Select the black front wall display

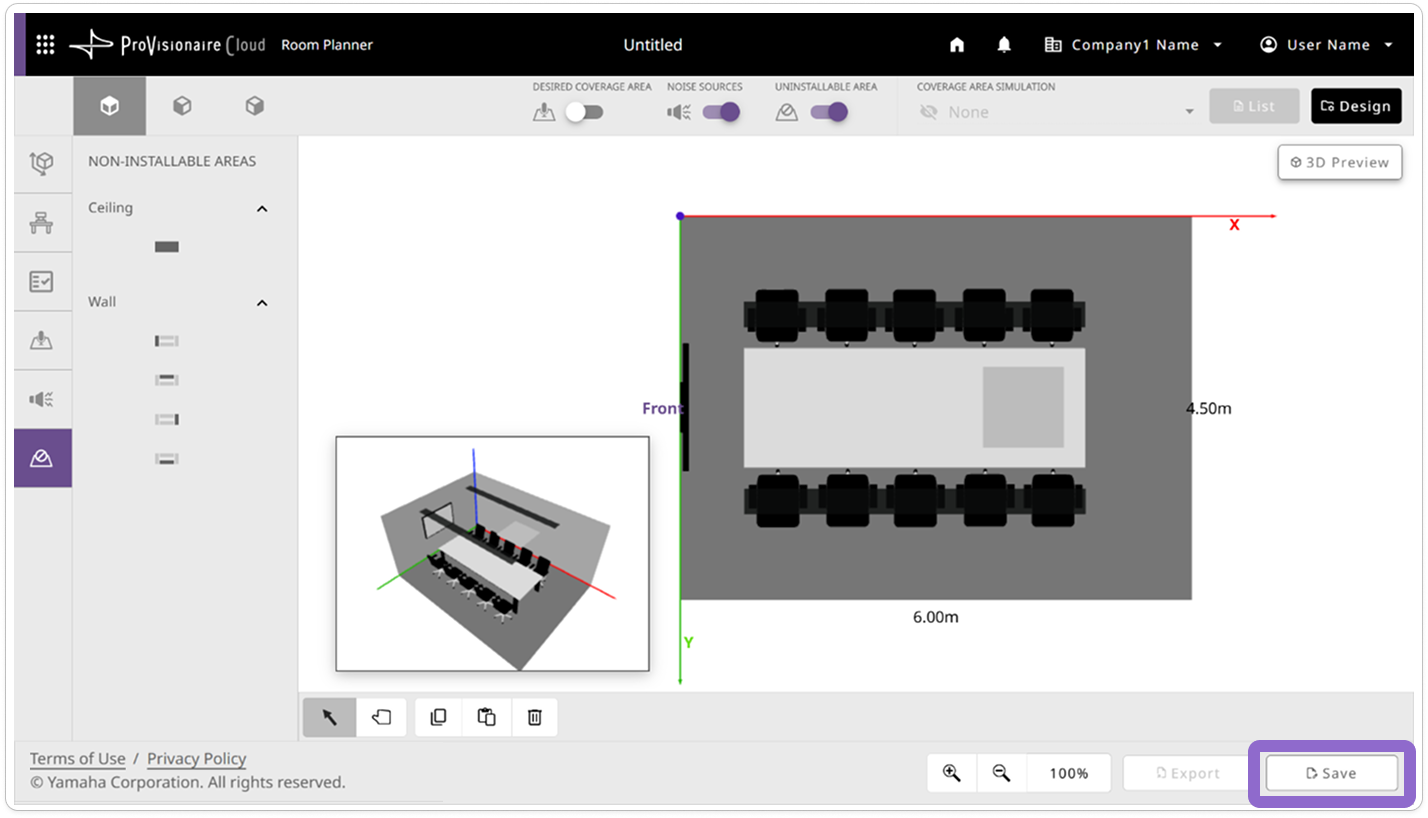pos(685,407)
